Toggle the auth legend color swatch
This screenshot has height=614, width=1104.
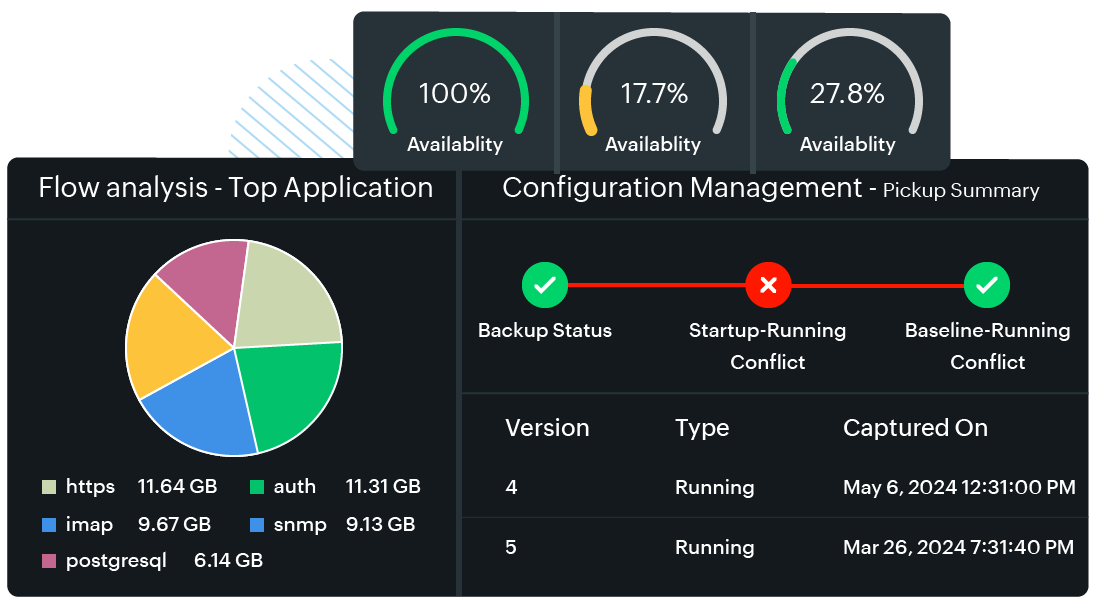257,487
